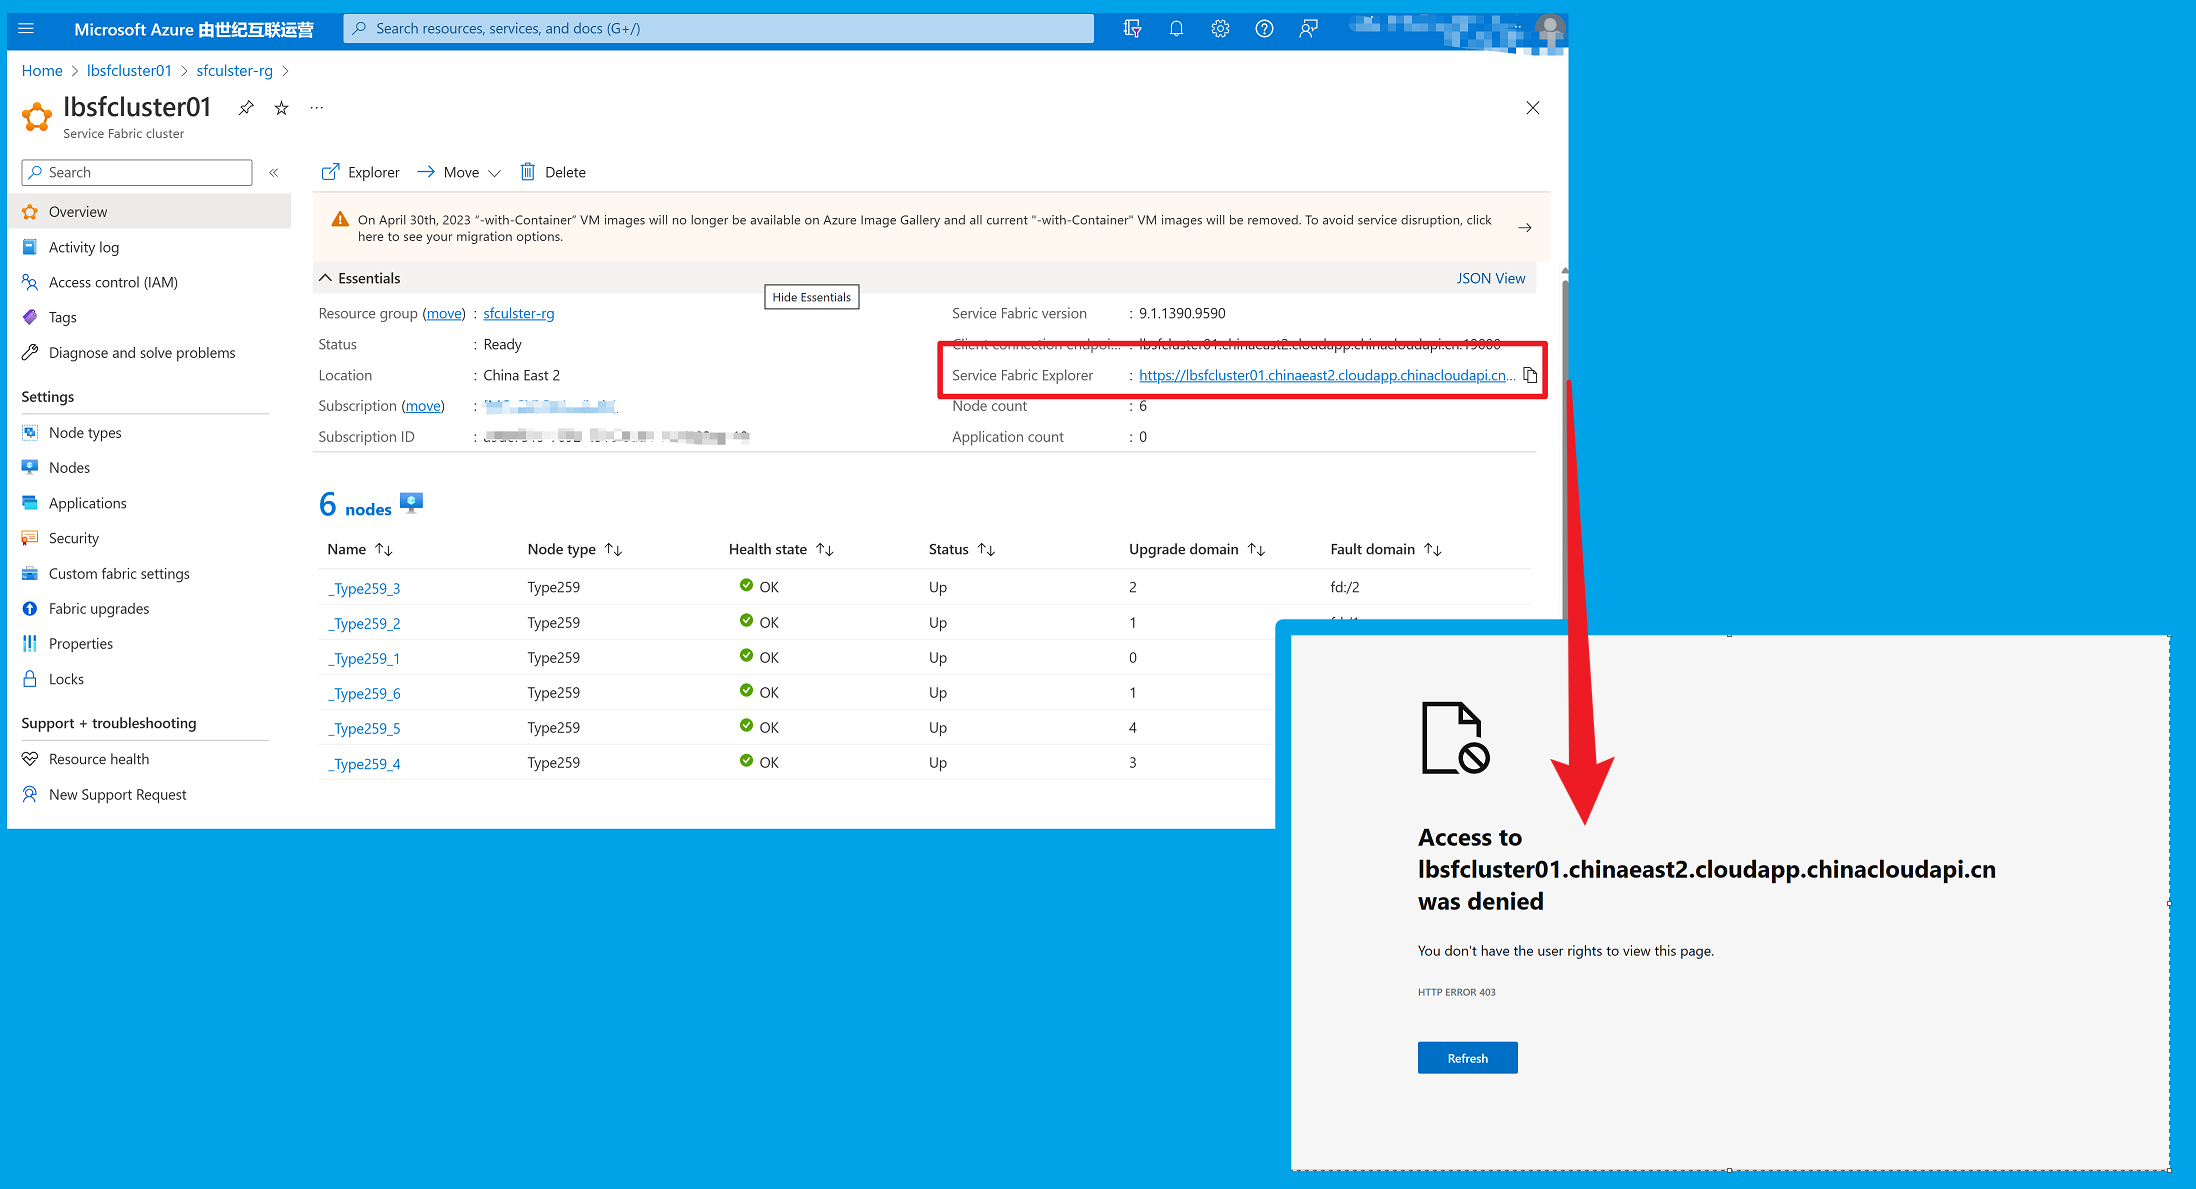The width and height of the screenshot is (2196, 1189).
Task: Sort nodes by Health state
Action: [825, 549]
